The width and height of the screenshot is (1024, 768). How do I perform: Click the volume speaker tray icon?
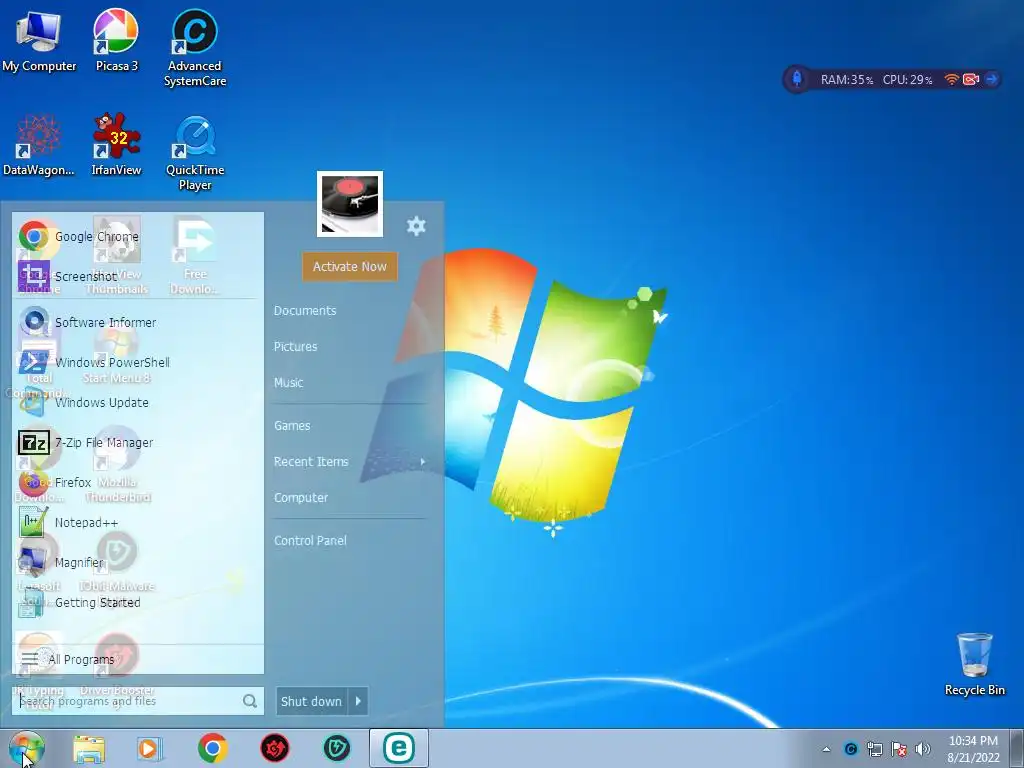pyautogui.click(x=923, y=749)
